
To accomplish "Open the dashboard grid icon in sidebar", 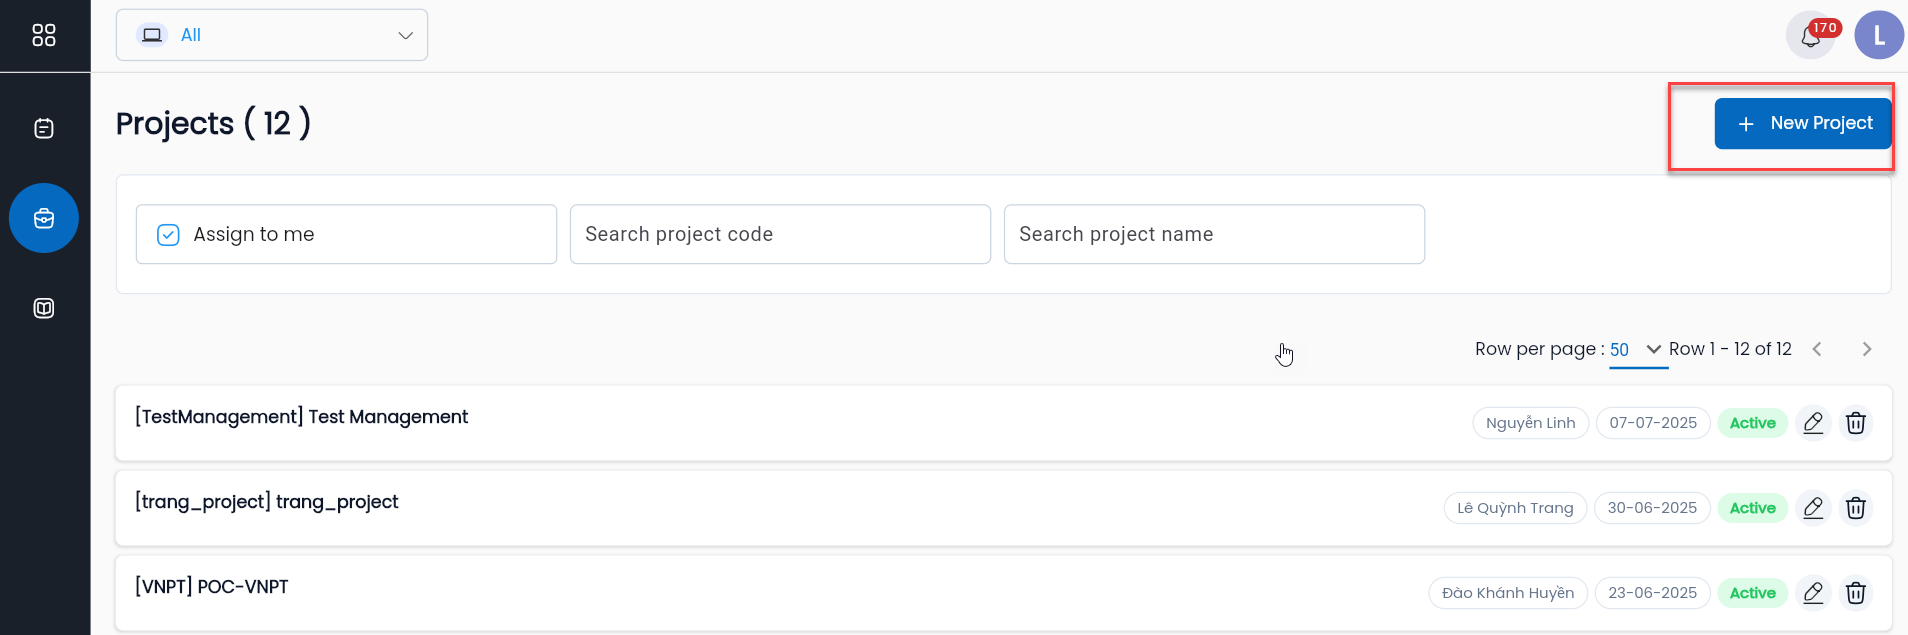I will click(44, 35).
